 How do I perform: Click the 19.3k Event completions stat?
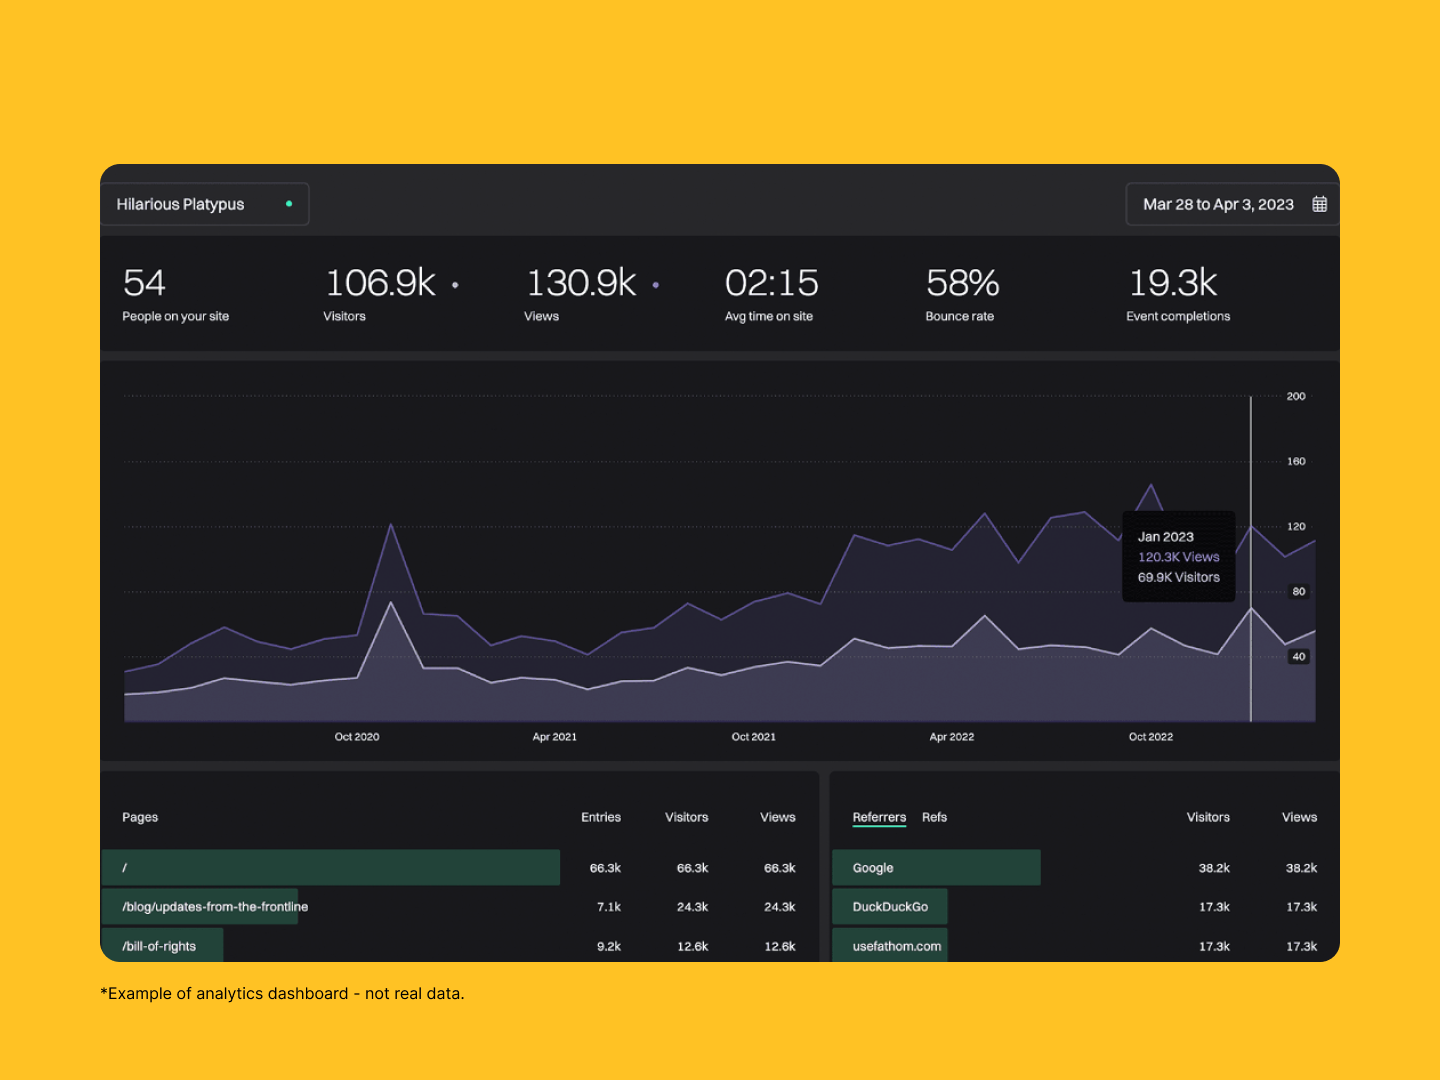(1178, 294)
